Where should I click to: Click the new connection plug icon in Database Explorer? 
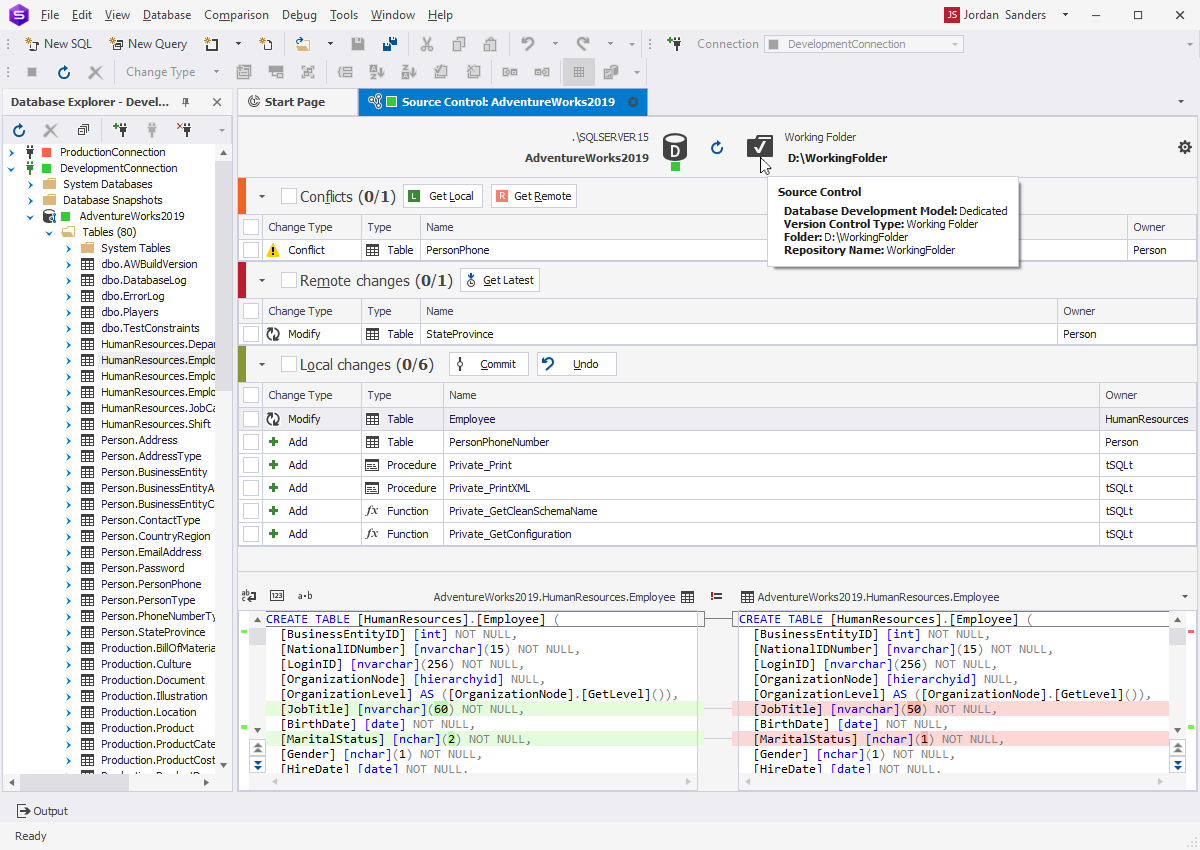point(120,130)
